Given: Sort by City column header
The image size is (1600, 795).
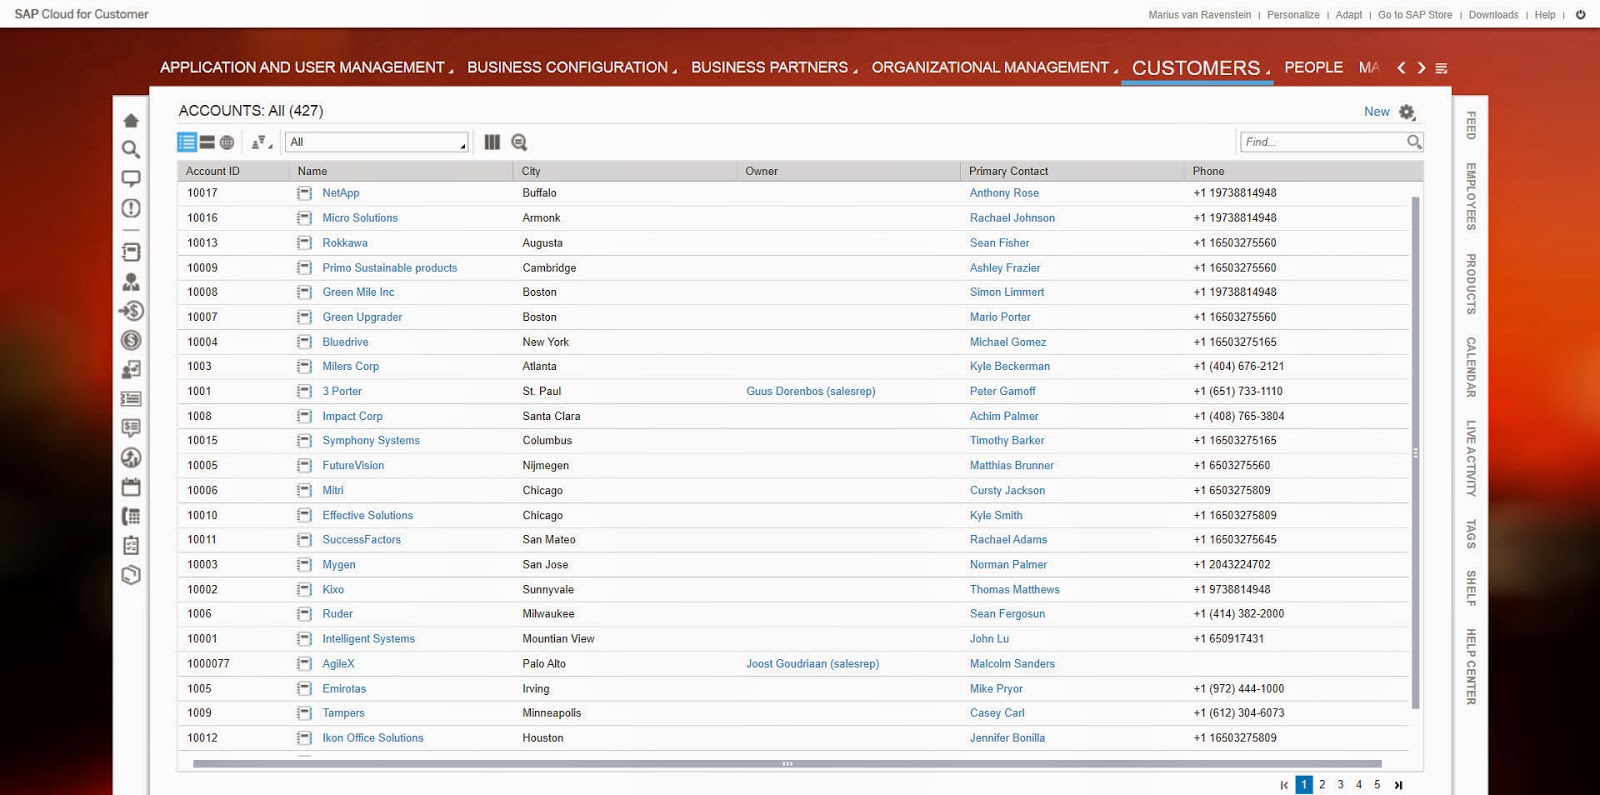Looking at the screenshot, I should click(x=626, y=171).
